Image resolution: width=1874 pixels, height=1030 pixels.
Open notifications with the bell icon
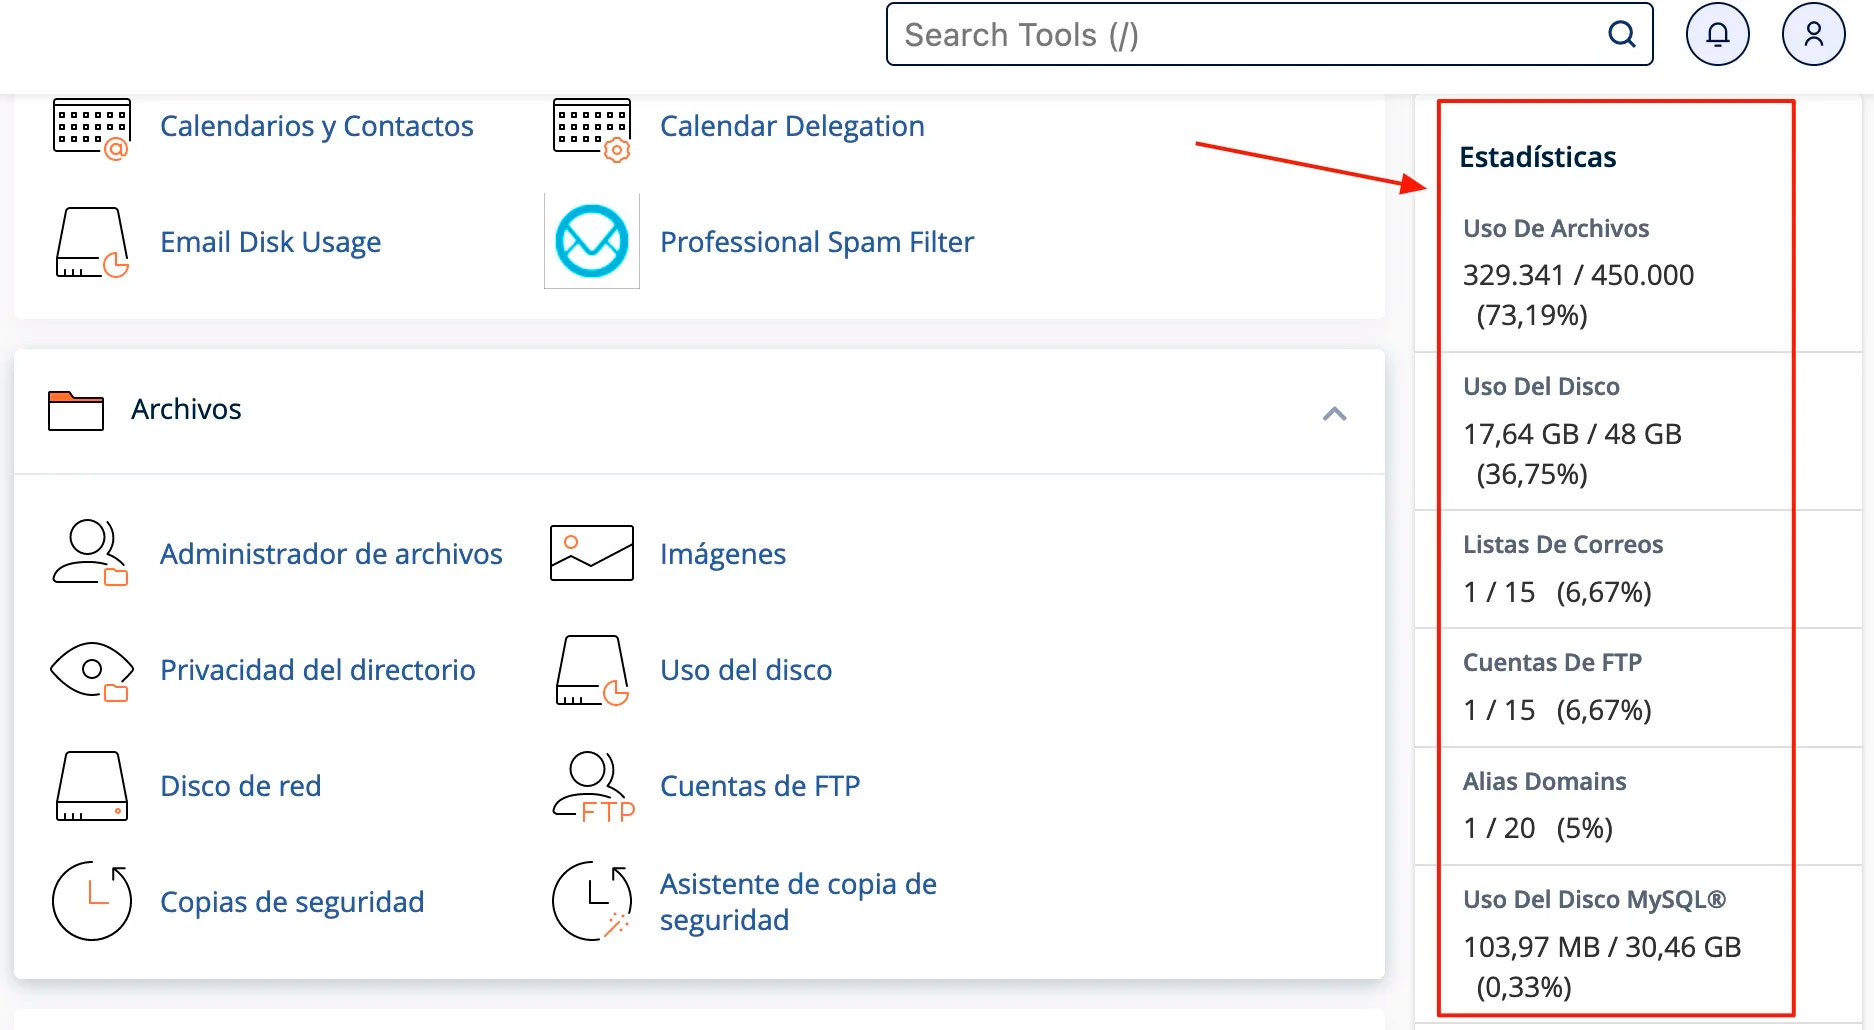[x=1717, y=35]
